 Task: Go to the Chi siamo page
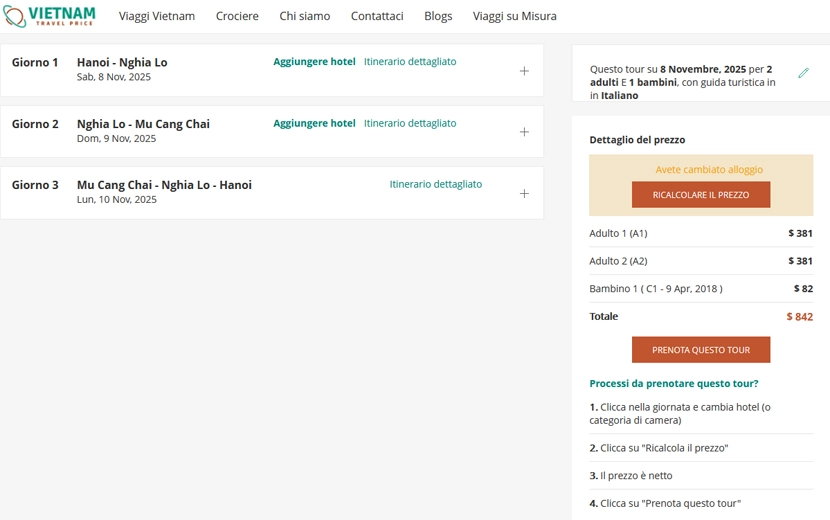tap(304, 16)
